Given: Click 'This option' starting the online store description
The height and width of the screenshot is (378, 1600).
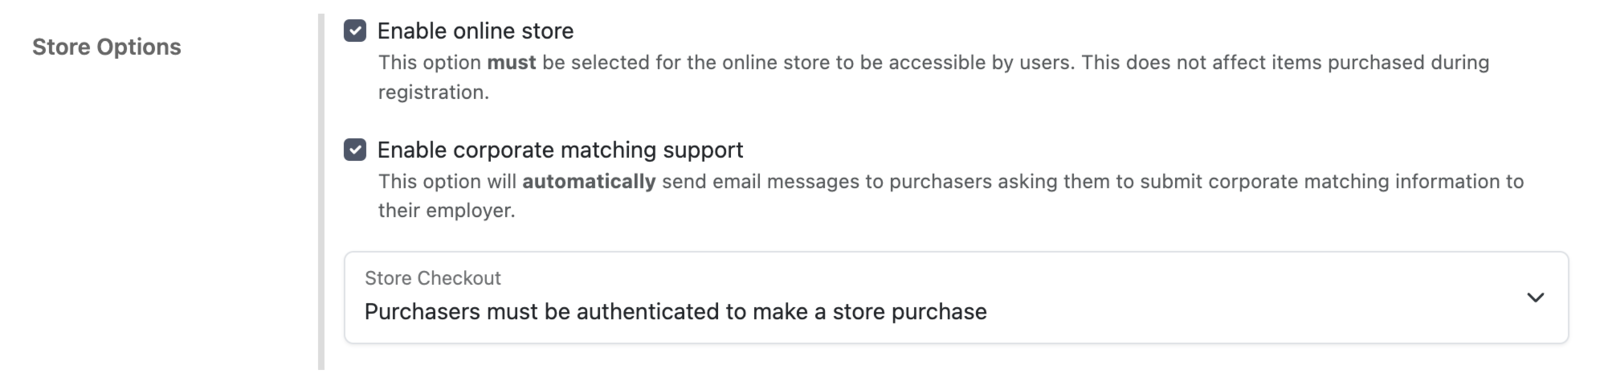Looking at the screenshot, I should 429,62.
